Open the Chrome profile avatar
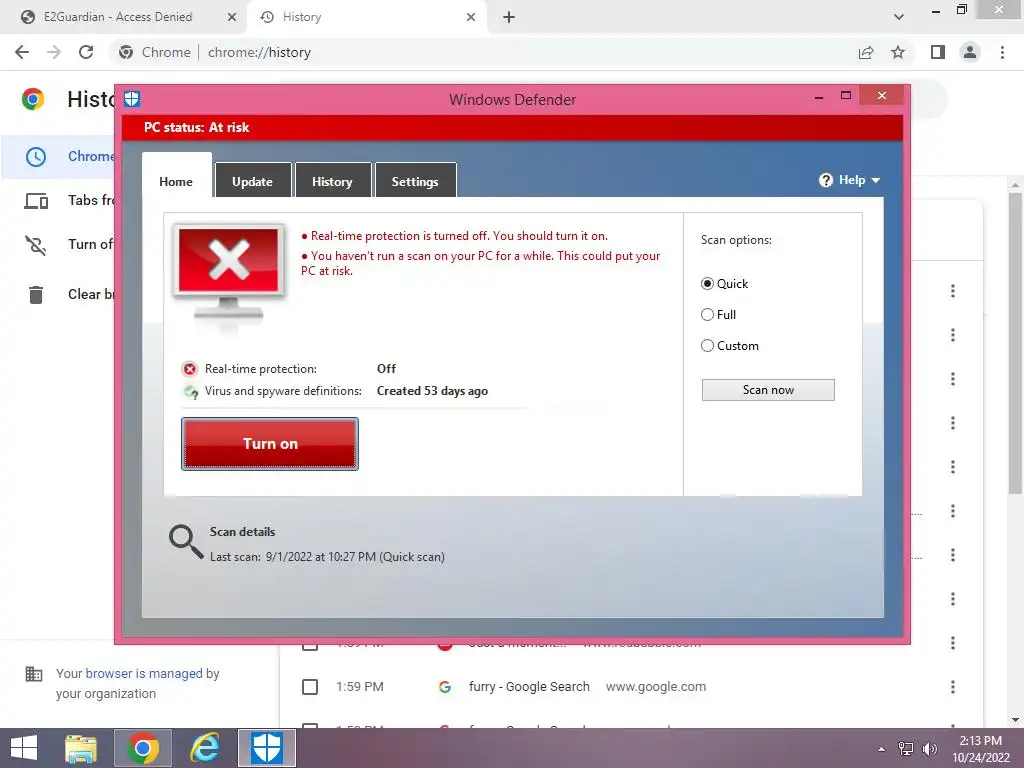 (970, 52)
